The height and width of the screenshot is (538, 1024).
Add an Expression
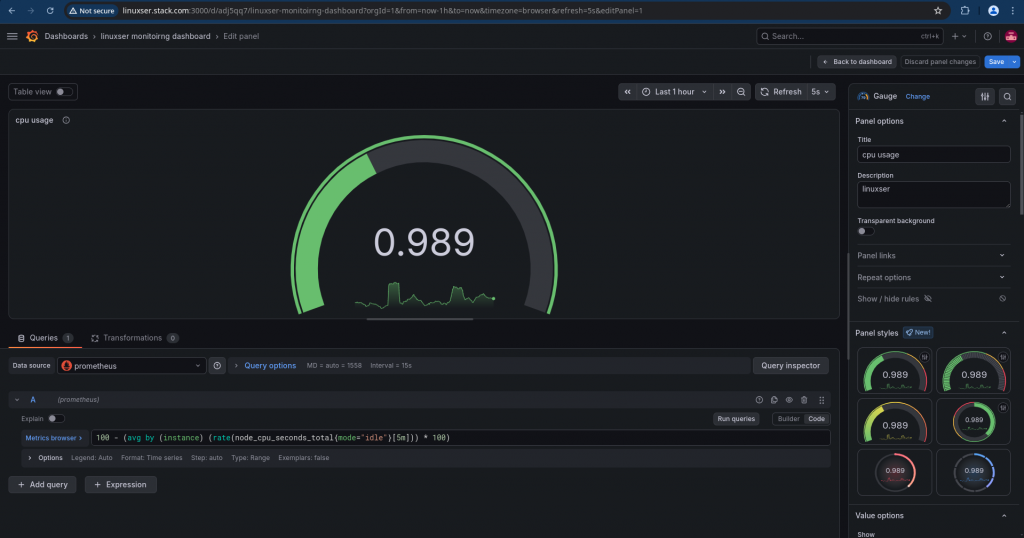120,484
